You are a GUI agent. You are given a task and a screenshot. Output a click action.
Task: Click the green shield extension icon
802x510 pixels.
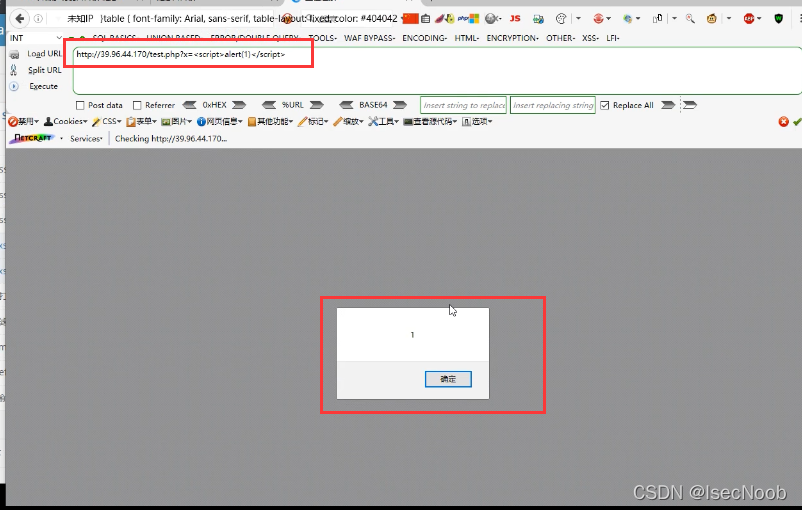(778, 19)
